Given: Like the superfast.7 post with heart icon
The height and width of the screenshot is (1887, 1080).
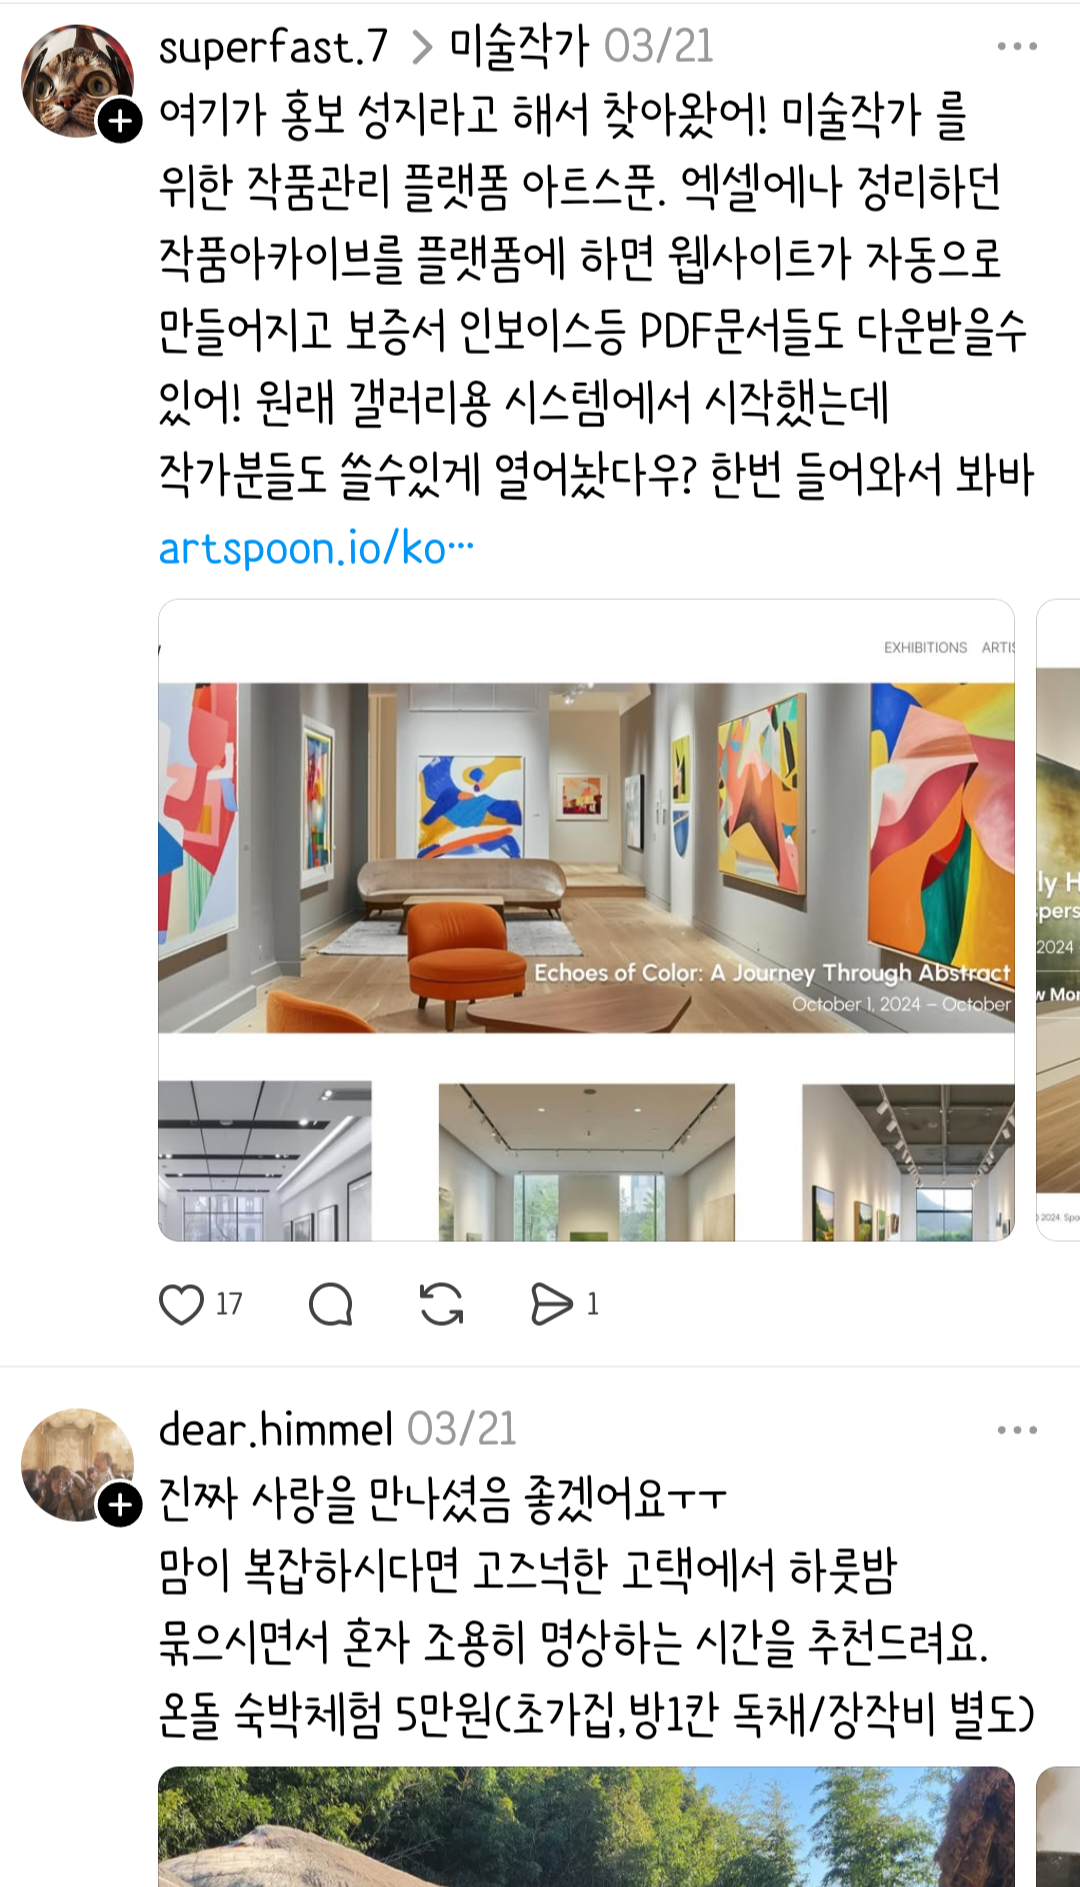Looking at the screenshot, I should click(x=181, y=1304).
